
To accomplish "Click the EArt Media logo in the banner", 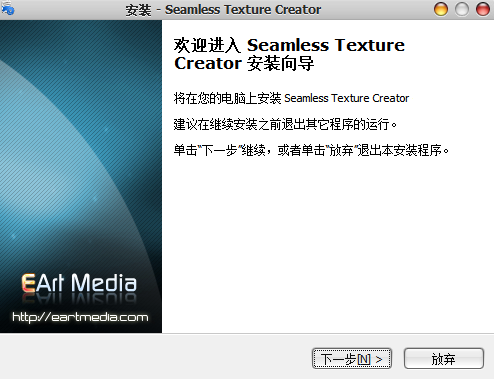I will 79,283.
